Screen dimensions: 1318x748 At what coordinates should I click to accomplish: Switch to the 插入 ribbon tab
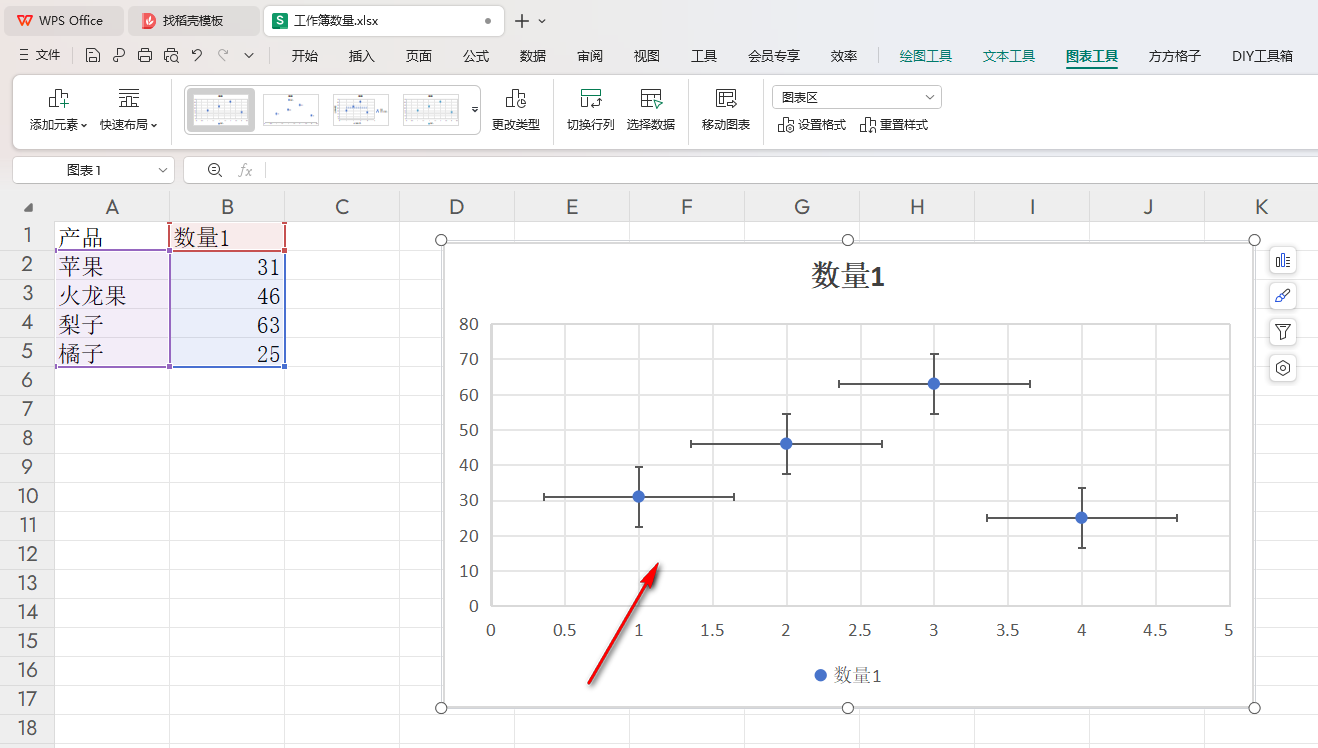point(362,56)
